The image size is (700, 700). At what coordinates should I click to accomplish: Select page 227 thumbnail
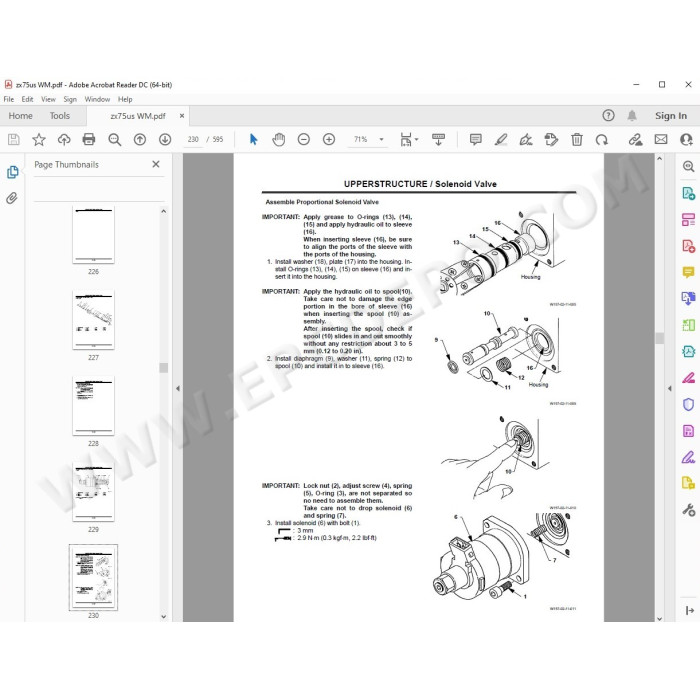(93, 320)
